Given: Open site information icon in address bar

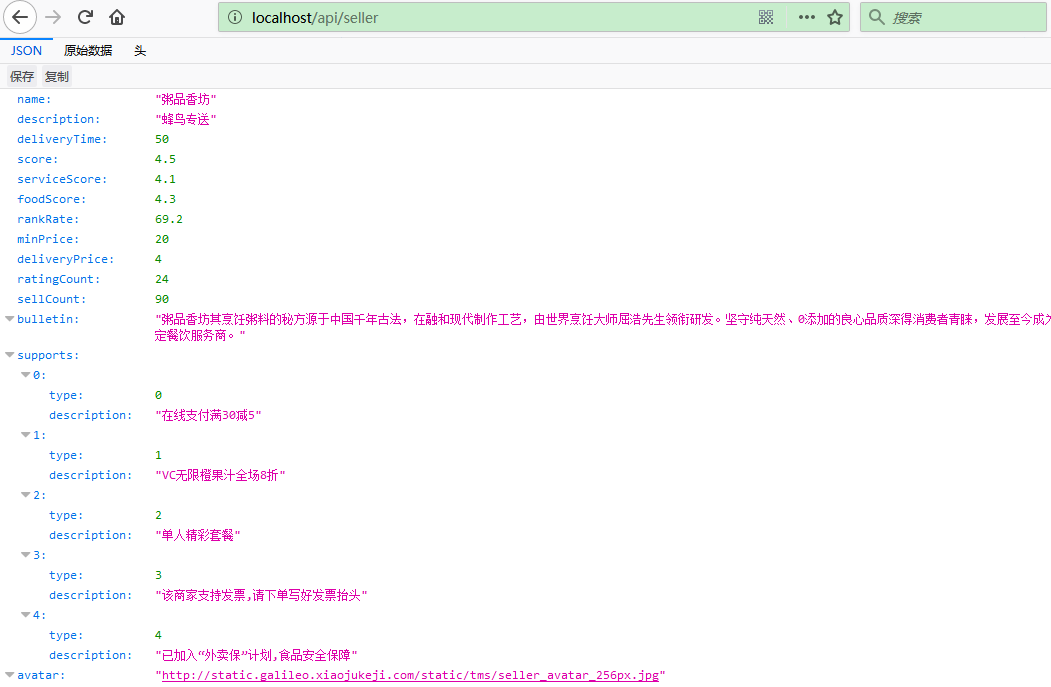Looking at the screenshot, I should click(x=235, y=17).
